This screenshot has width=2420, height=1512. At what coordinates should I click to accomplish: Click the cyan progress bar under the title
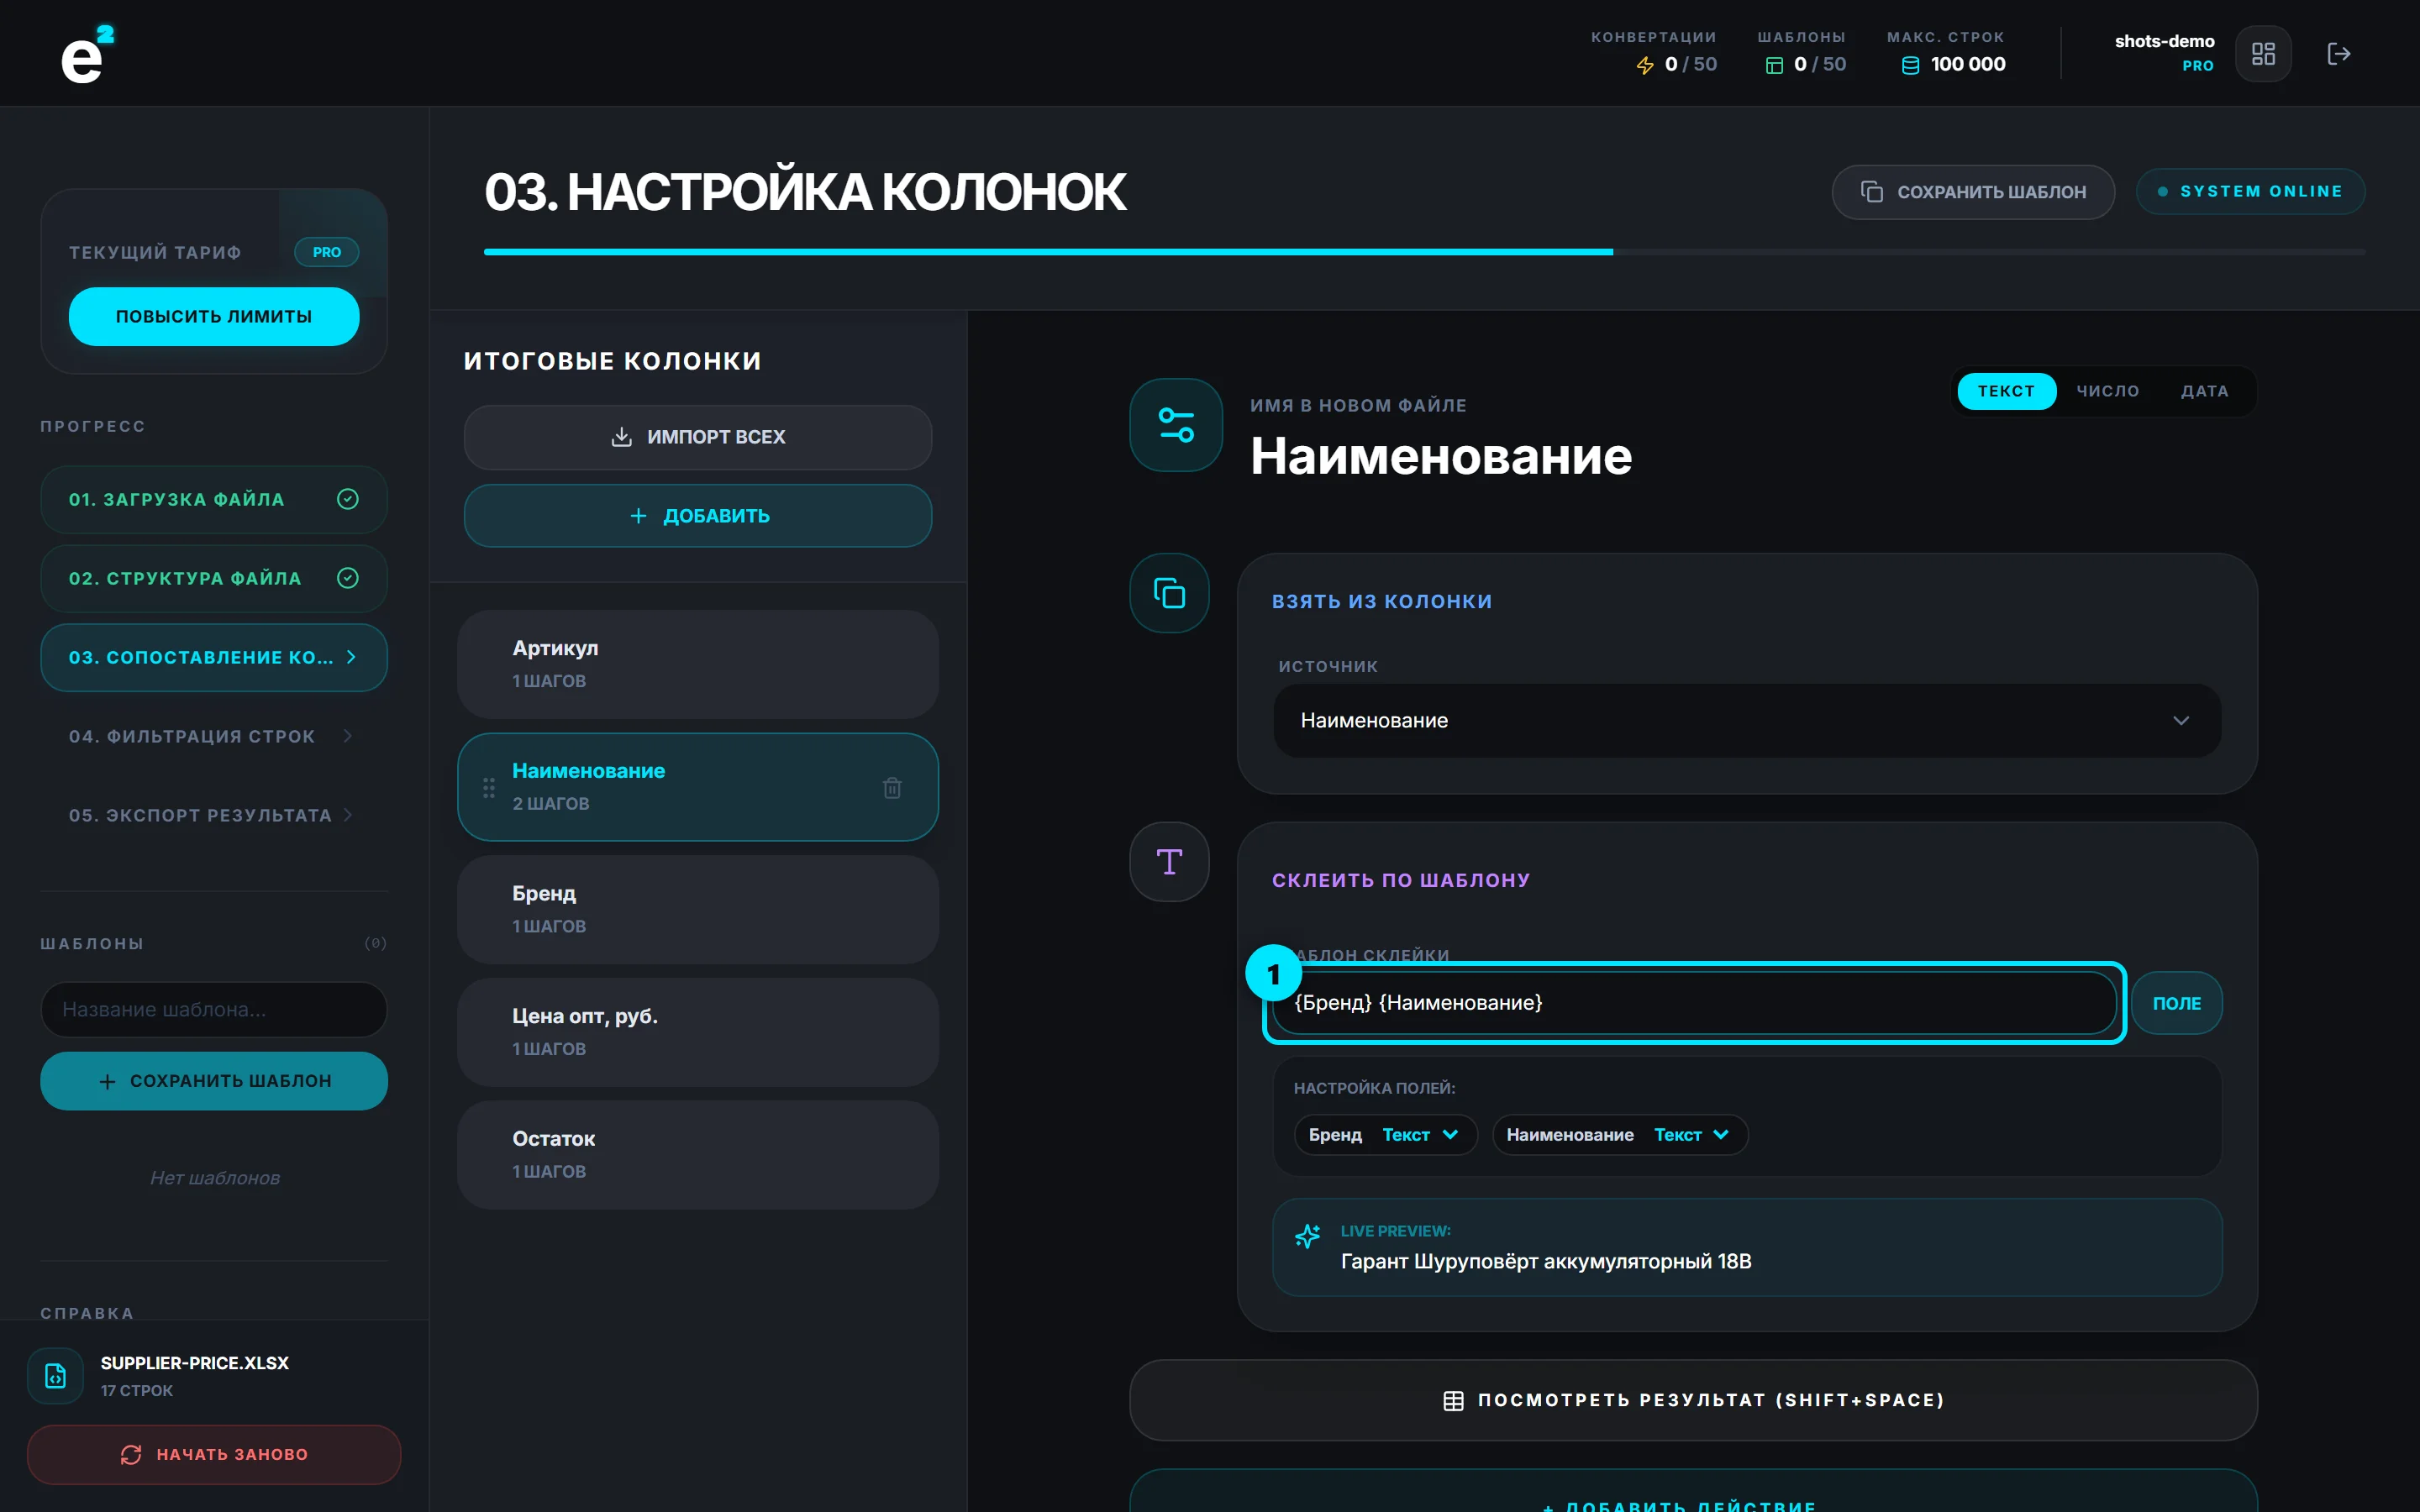[1048, 252]
